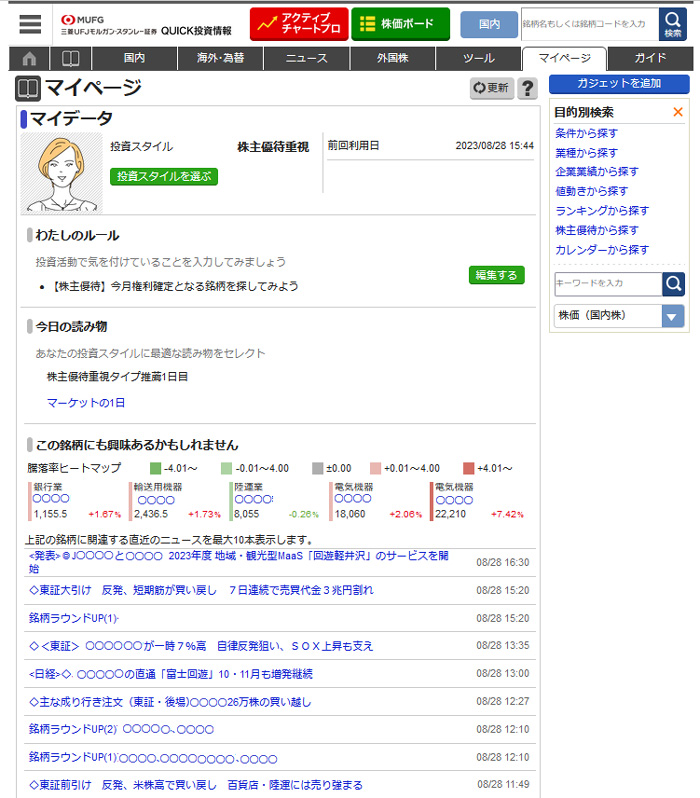Click the stock code input field
Image resolution: width=700 pixels, height=798 pixels.
click(589, 24)
